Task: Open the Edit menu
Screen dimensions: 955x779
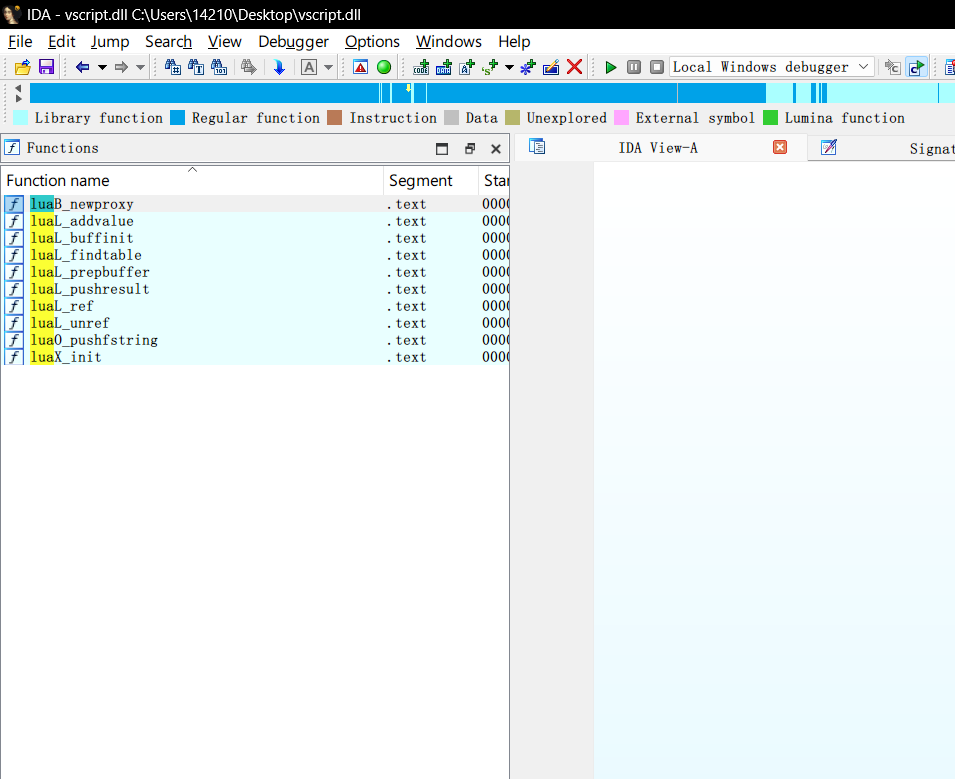Action: tap(62, 41)
